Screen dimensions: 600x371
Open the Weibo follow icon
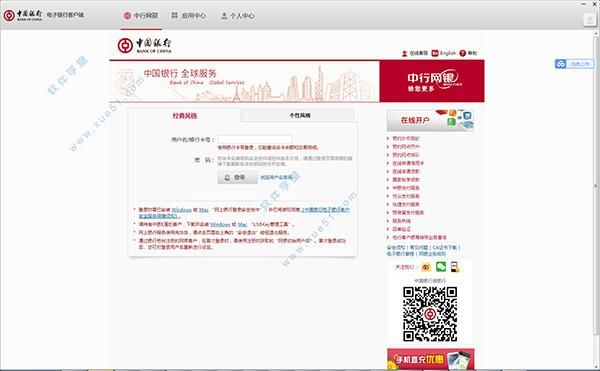[x=426, y=267]
